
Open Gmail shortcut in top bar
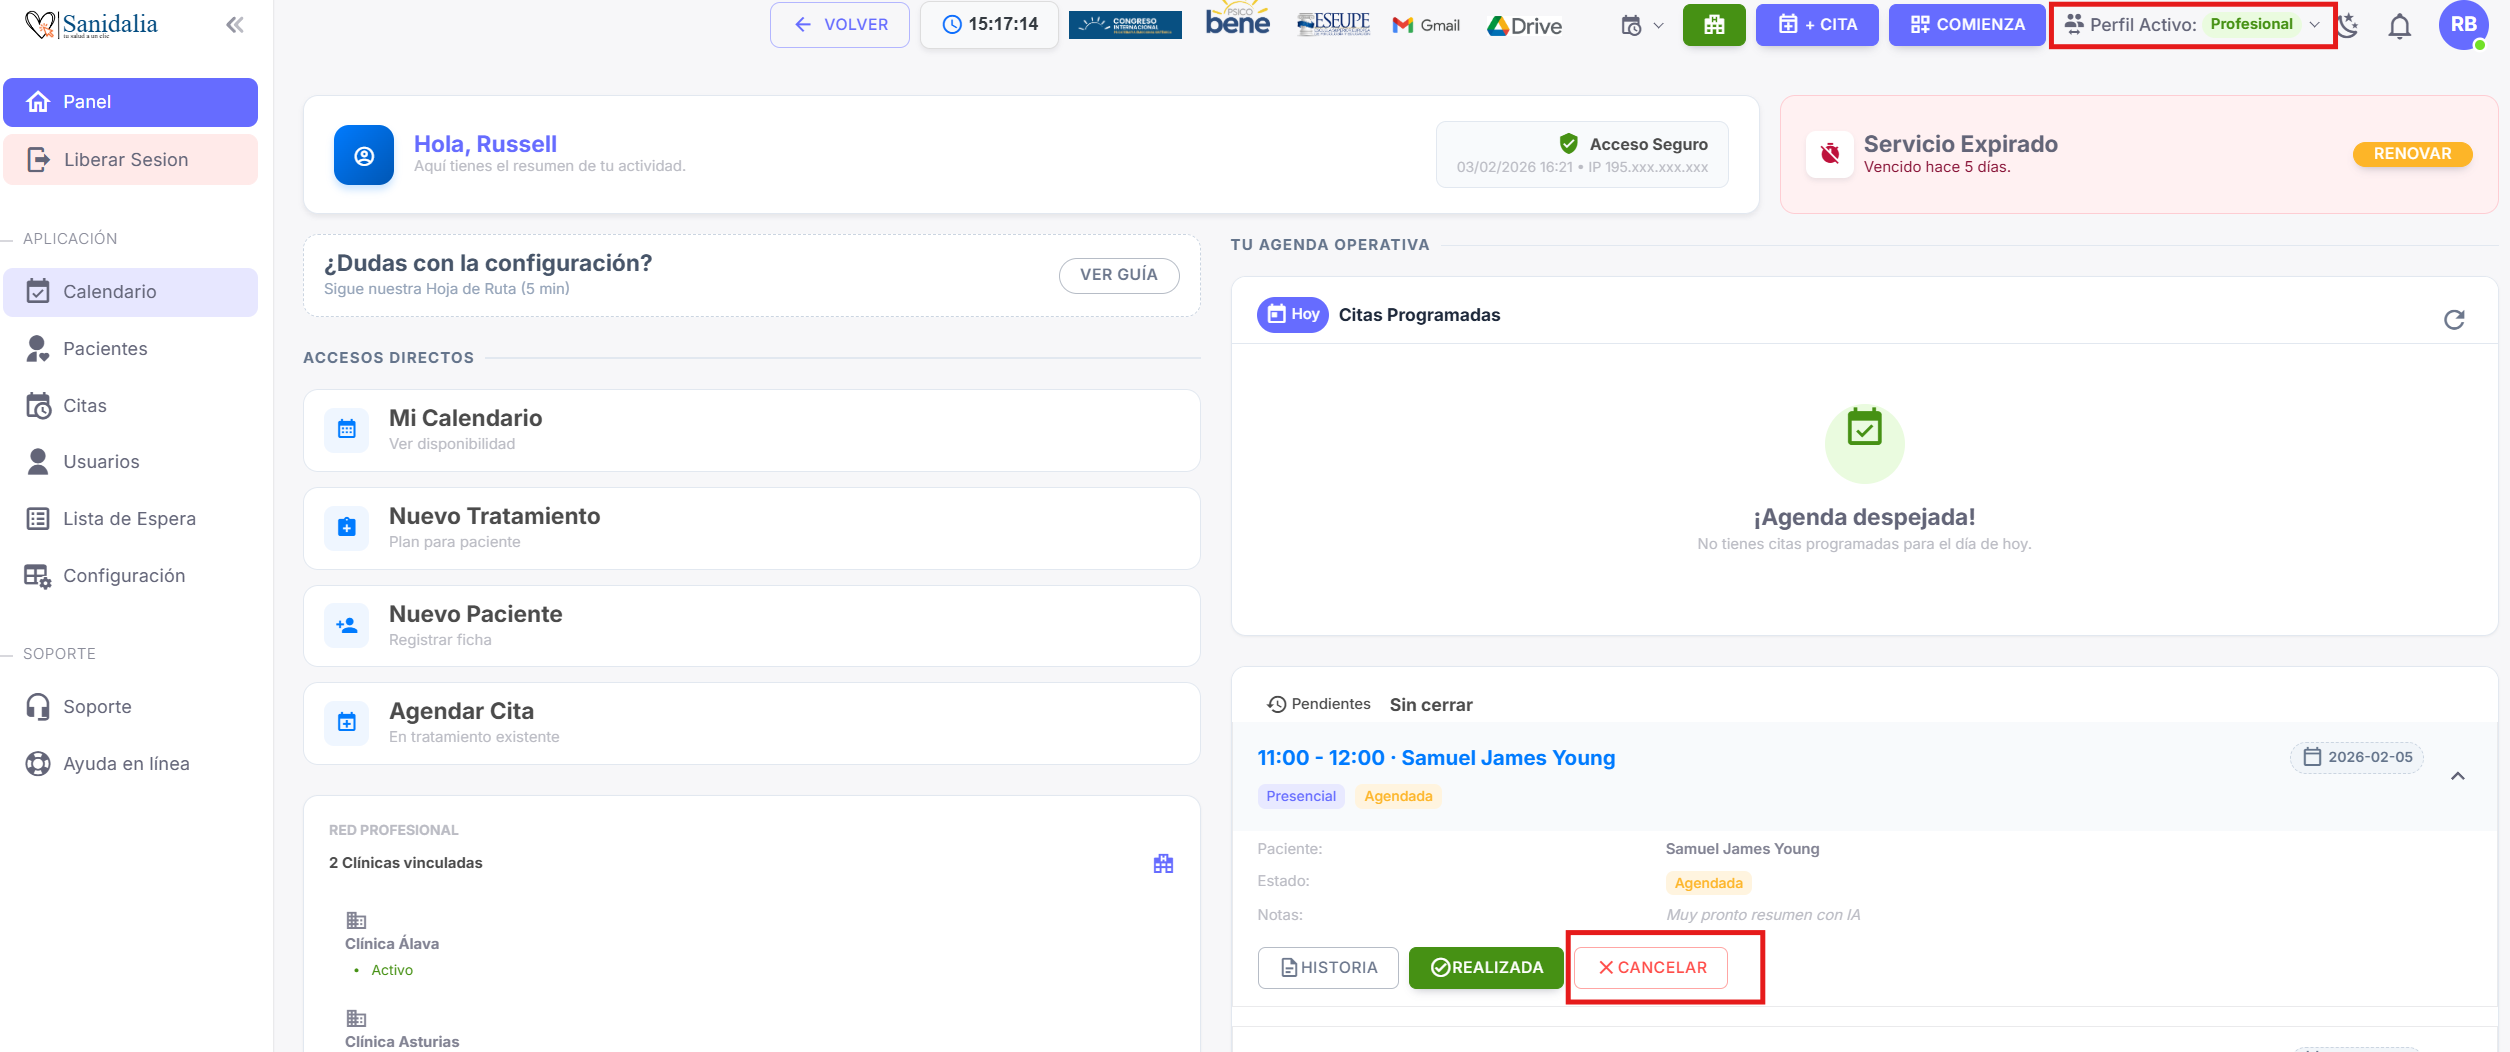click(1426, 25)
